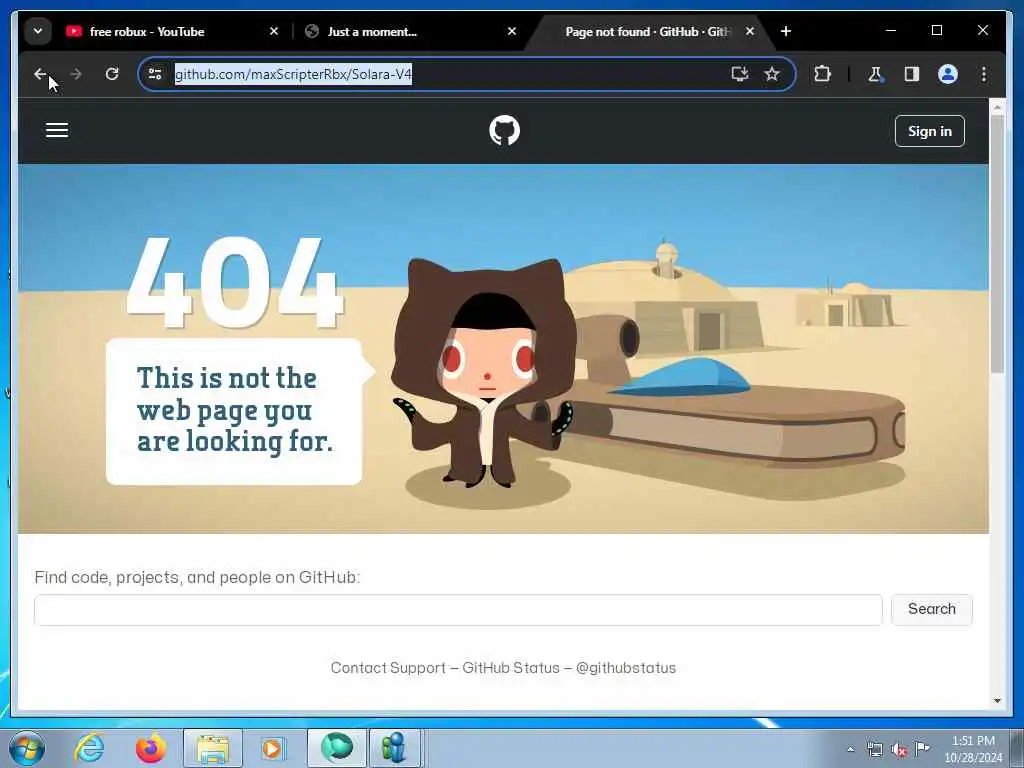Maximize the browser window

coord(936,31)
